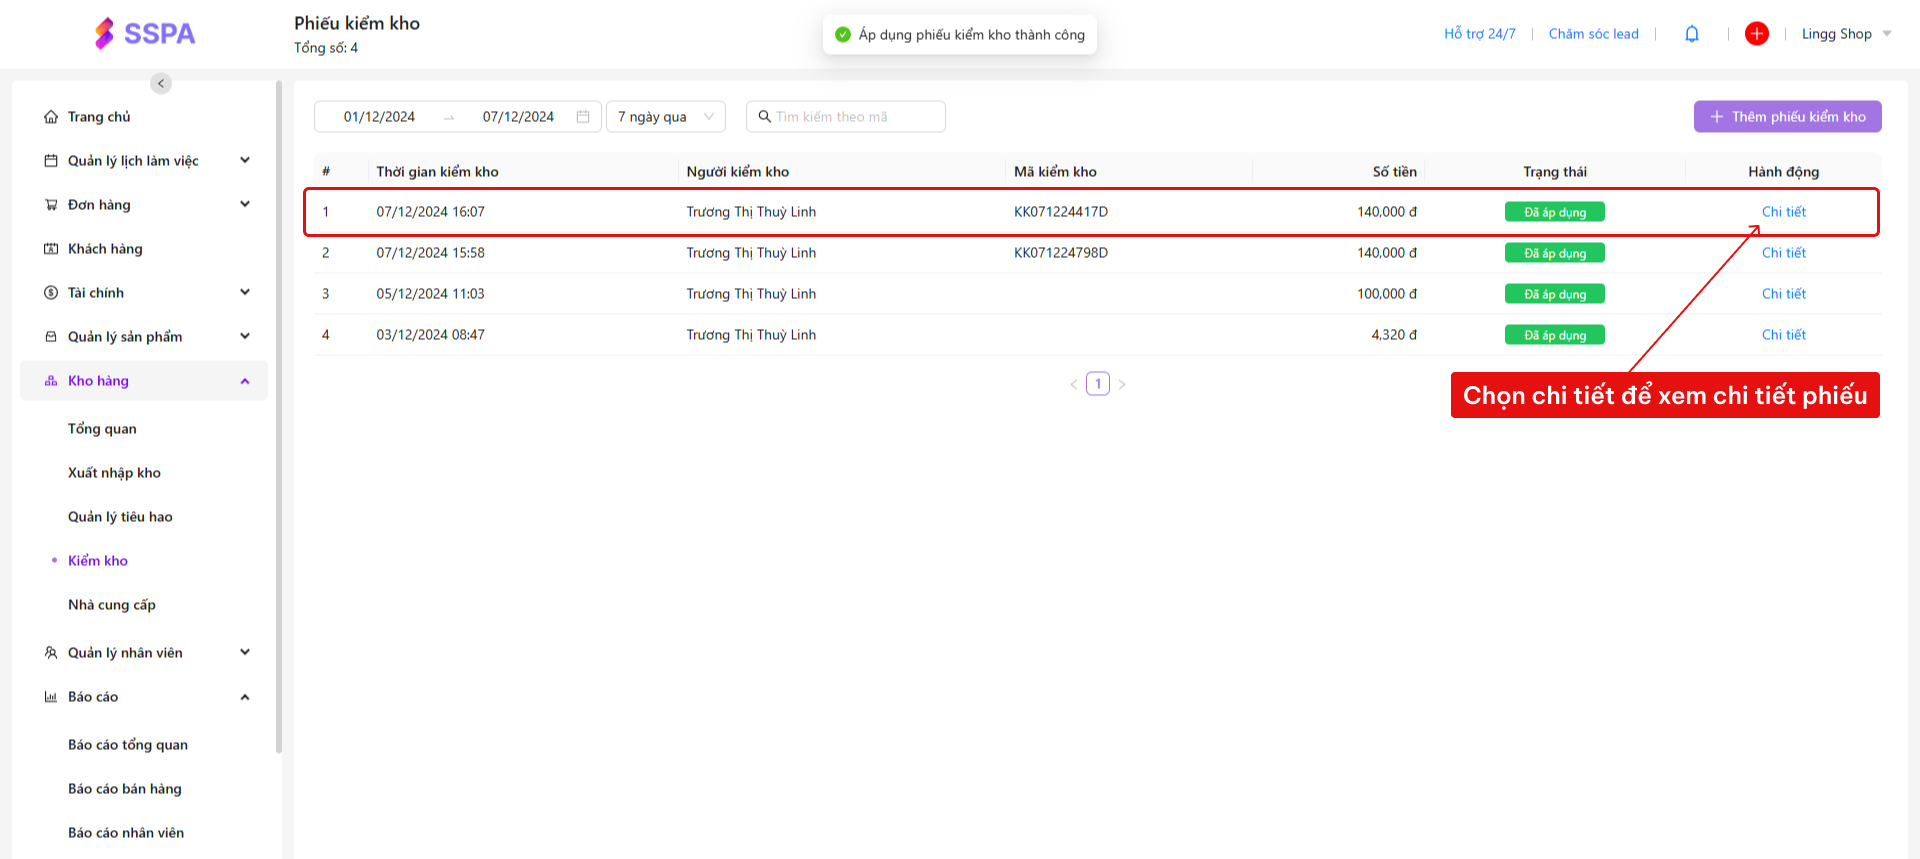Open Chăm sóc lead link
Image resolution: width=1920 pixels, height=859 pixels.
pyautogui.click(x=1594, y=34)
